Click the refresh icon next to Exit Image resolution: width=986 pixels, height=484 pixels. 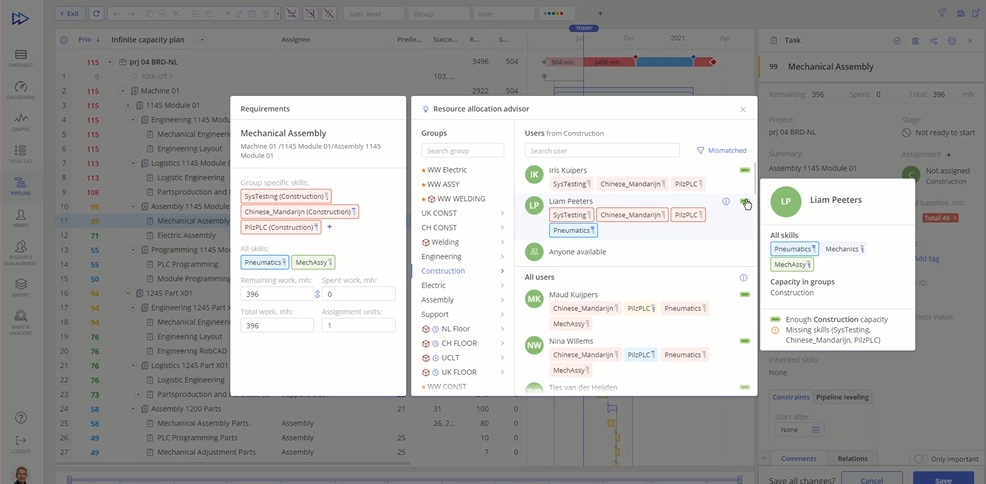pos(95,14)
